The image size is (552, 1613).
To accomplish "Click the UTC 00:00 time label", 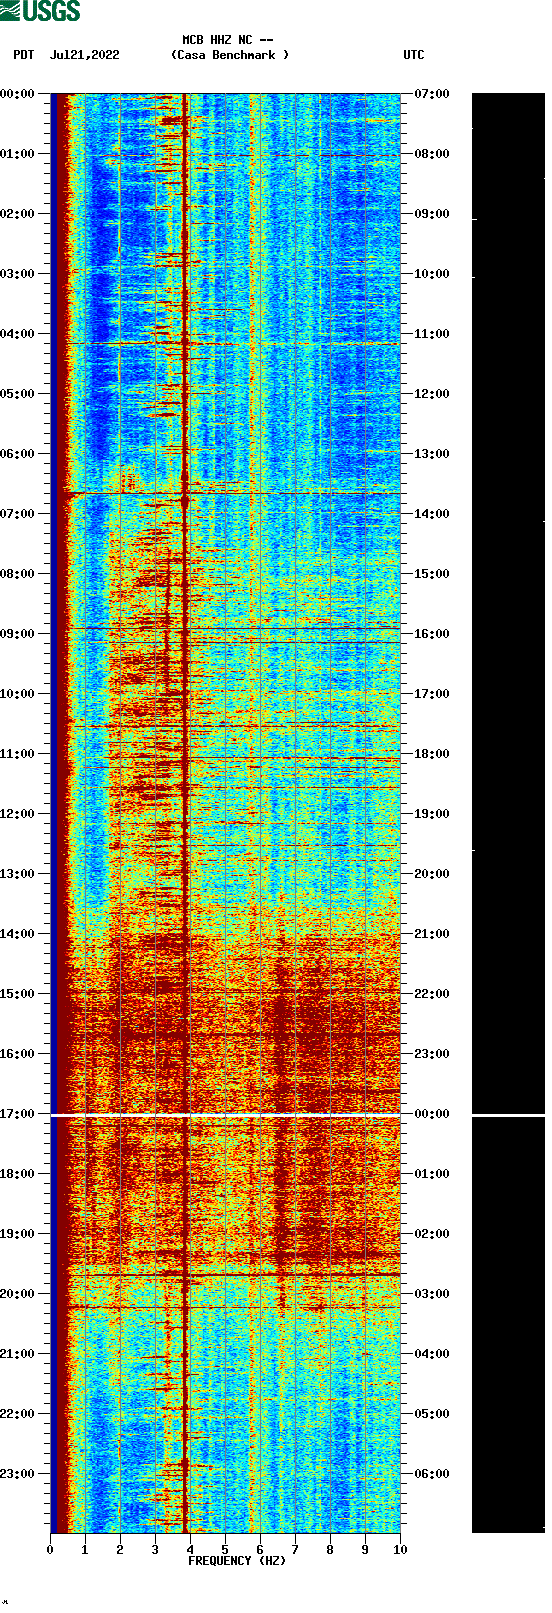I will (x=432, y=1114).
